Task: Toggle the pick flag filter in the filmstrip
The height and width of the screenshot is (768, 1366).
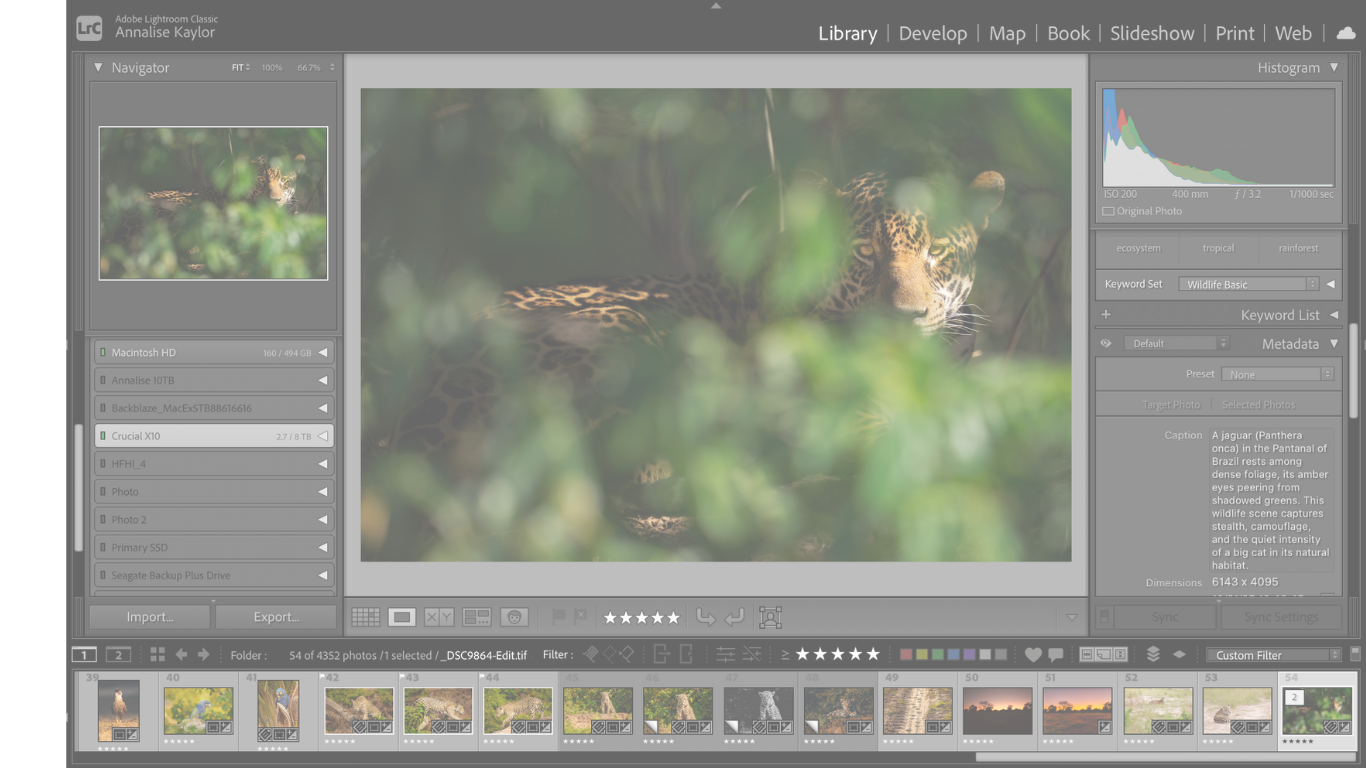Action: [590, 653]
